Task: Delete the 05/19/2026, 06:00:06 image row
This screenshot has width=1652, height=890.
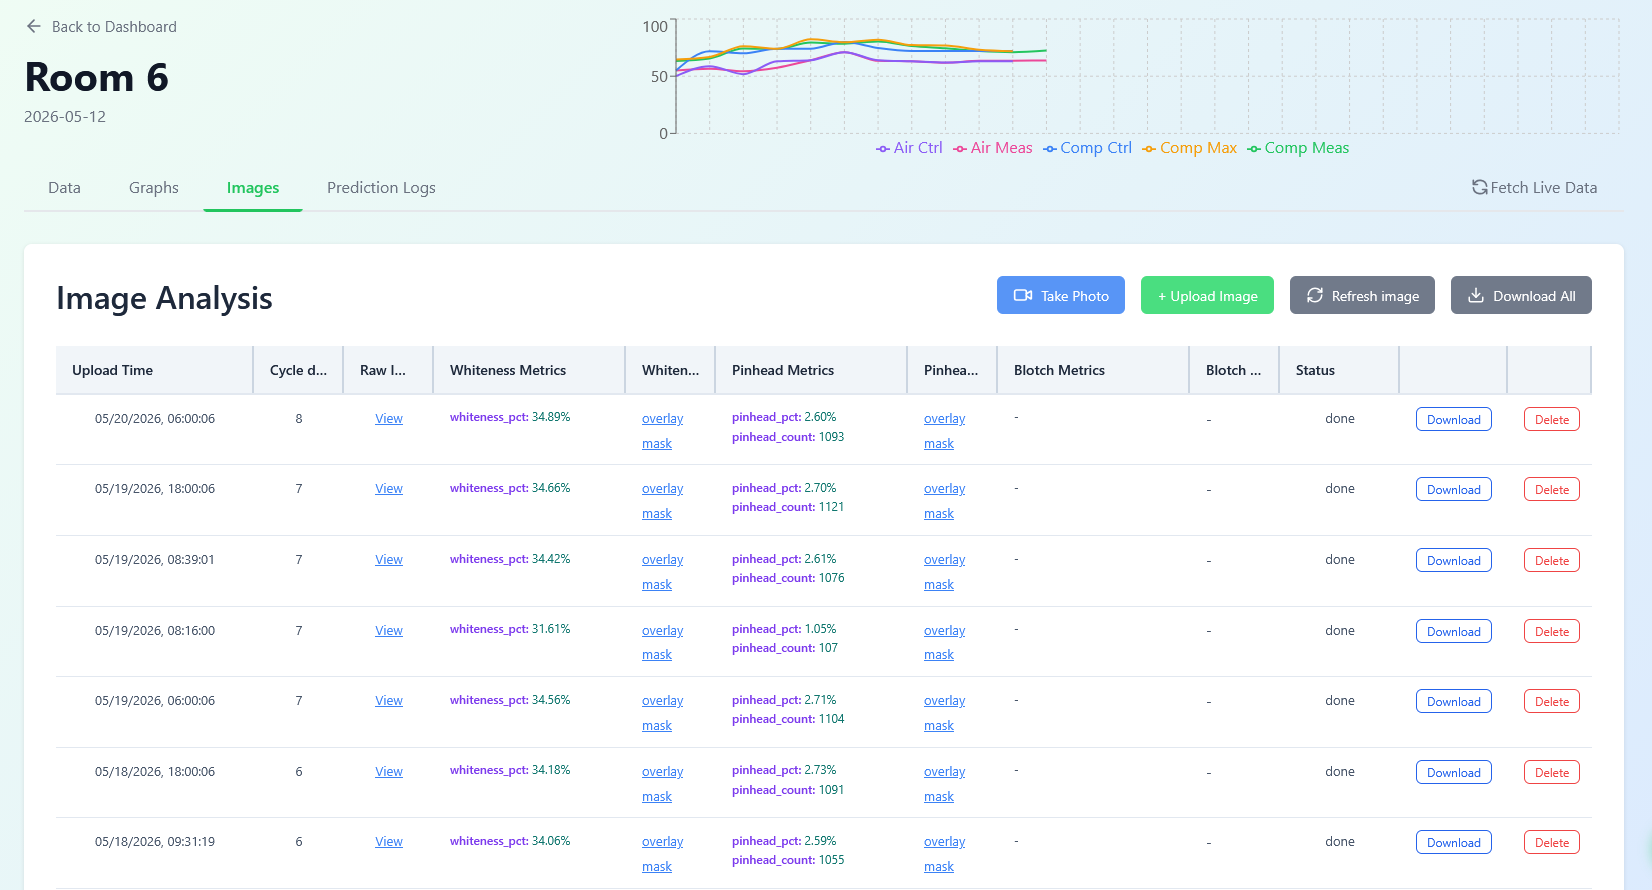Action: tap(1552, 701)
